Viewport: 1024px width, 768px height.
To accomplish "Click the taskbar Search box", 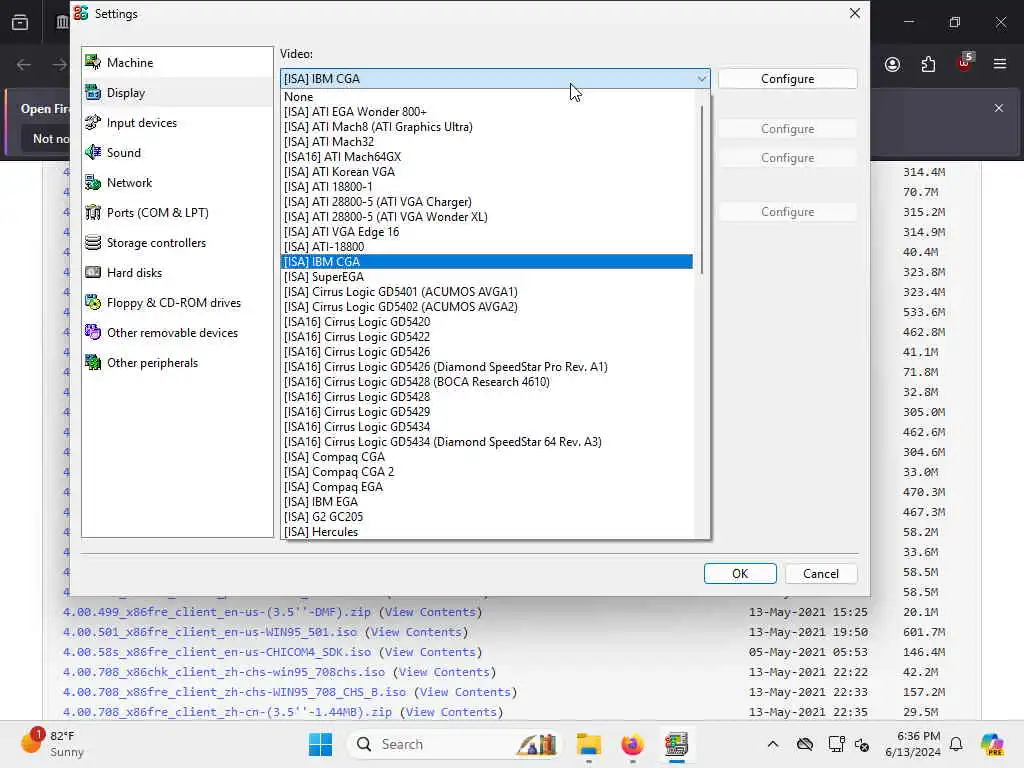I will point(454,744).
